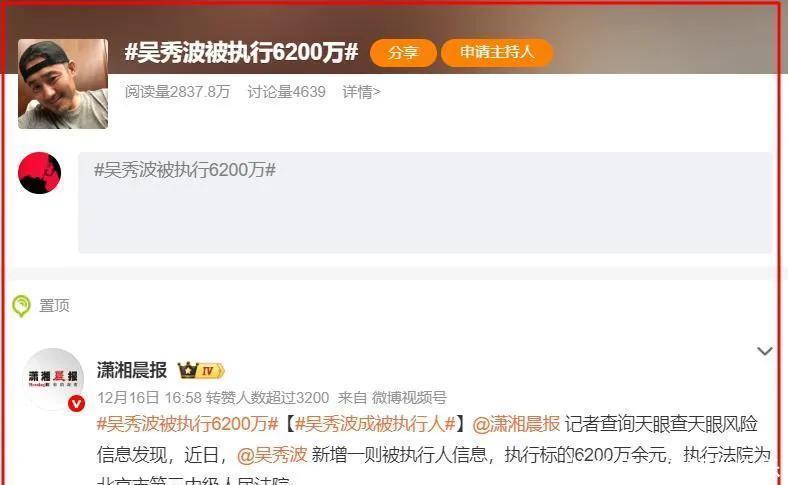Image resolution: width=788 pixels, height=485 pixels.
Task: Click the 讨论量4639 discussion count
Action: click(x=286, y=92)
